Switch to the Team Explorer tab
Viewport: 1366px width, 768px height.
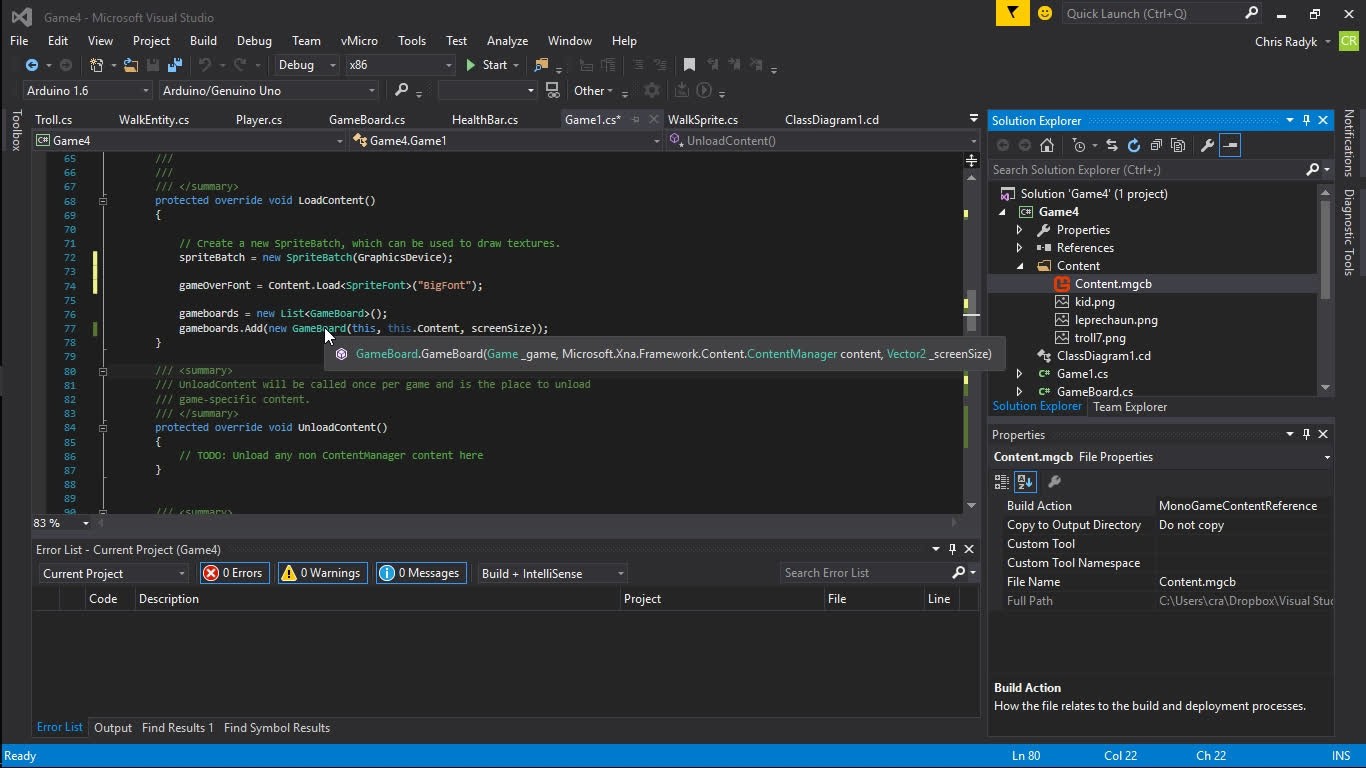pos(1130,407)
